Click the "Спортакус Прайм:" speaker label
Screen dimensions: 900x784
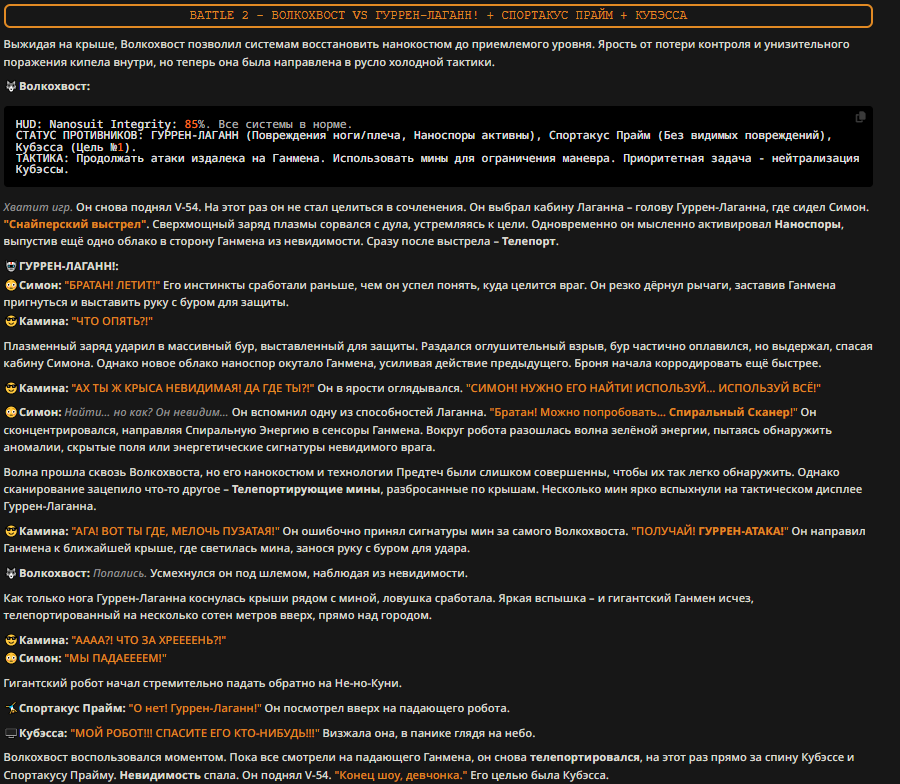coord(72,709)
